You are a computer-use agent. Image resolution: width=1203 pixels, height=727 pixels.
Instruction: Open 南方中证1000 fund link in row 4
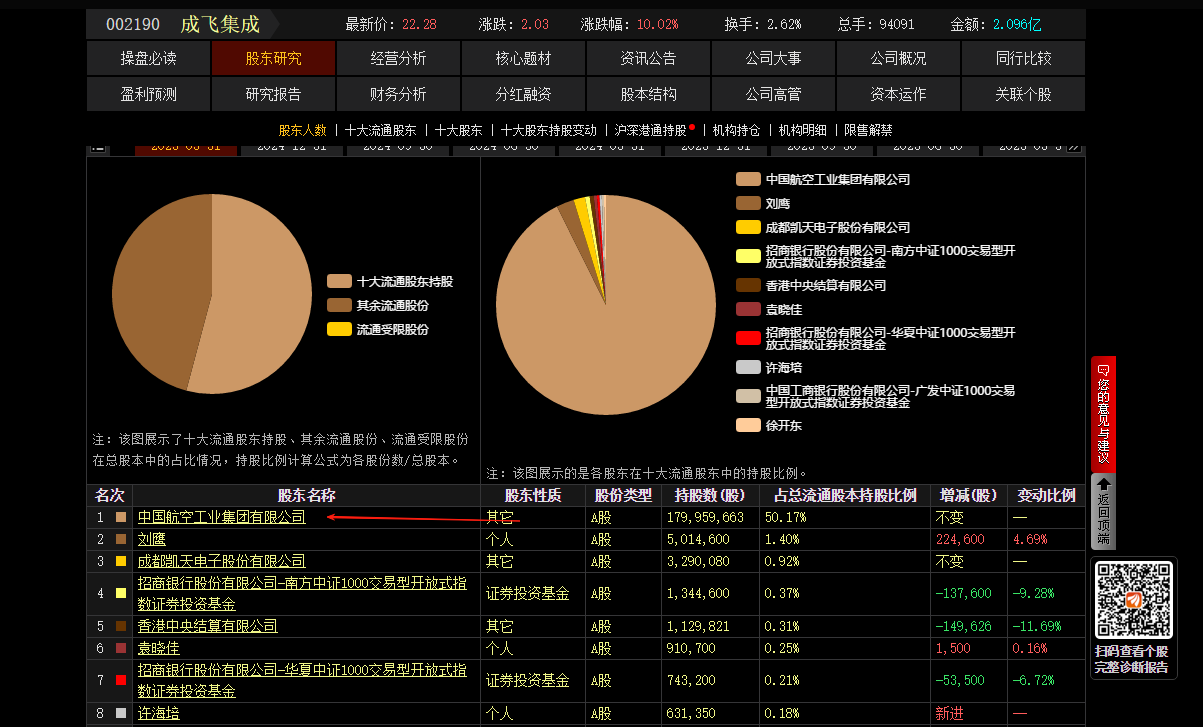point(302,594)
